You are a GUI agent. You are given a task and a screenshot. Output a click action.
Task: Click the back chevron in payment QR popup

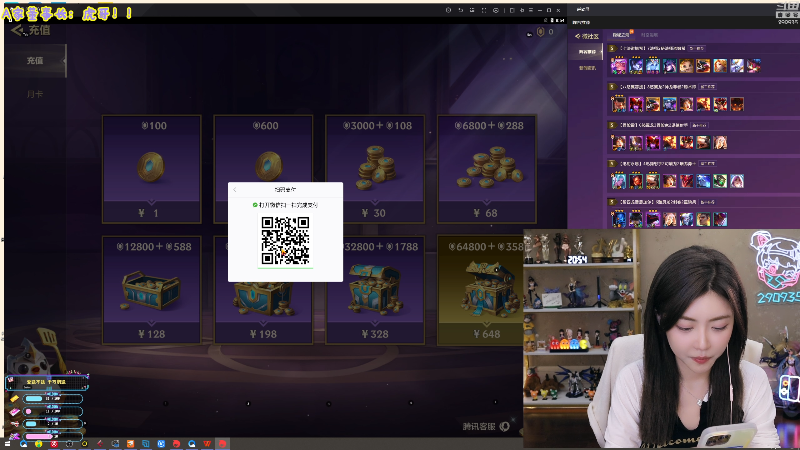(x=235, y=190)
